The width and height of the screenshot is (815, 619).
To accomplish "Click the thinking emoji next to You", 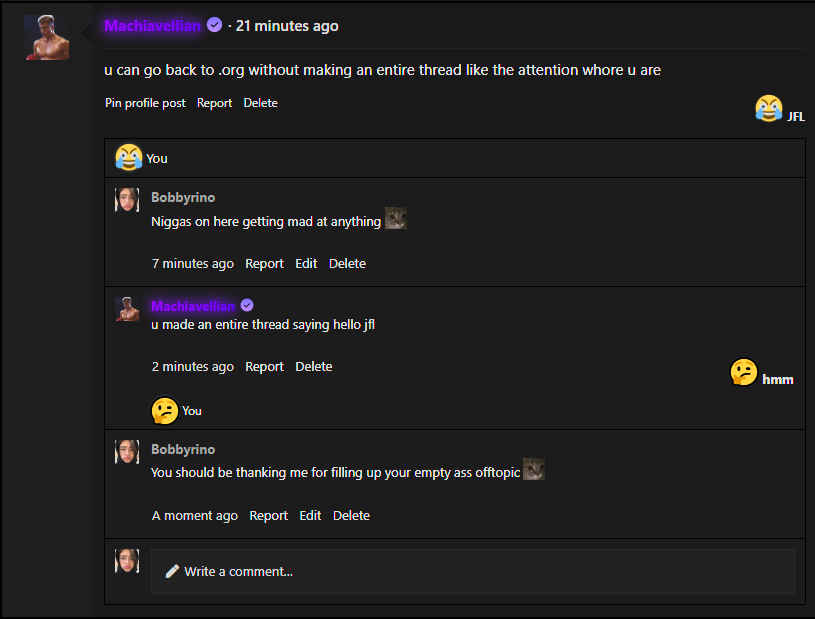I will pos(164,410).
